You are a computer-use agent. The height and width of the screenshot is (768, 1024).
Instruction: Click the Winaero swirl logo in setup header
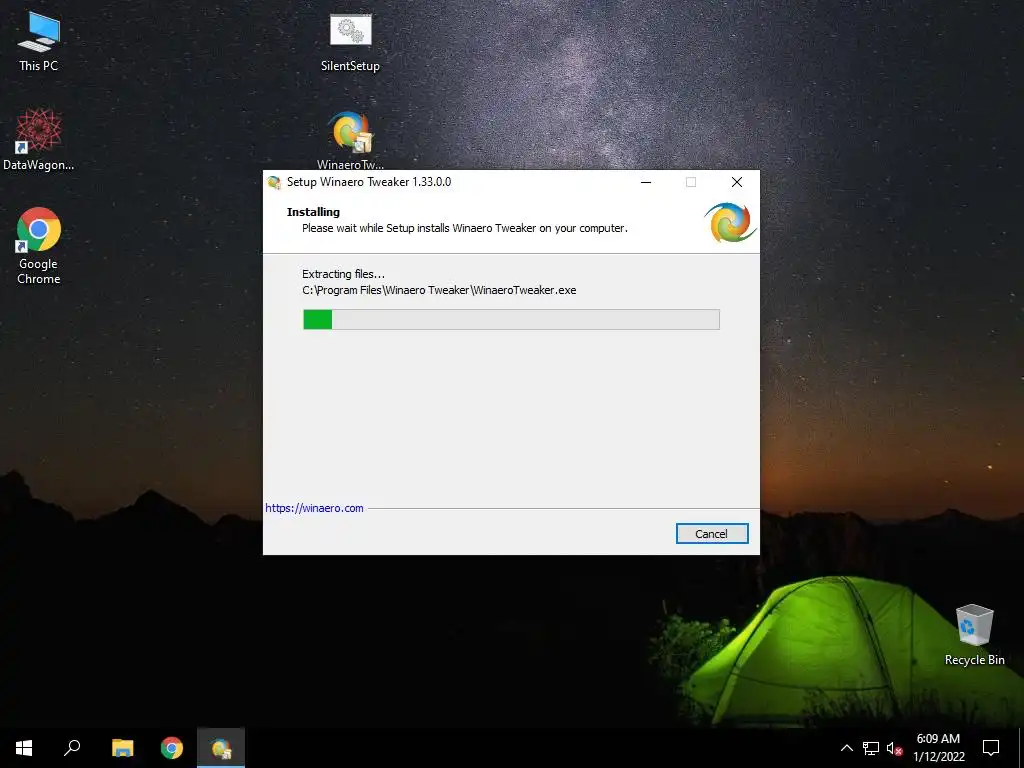click(x=730, y=223)
